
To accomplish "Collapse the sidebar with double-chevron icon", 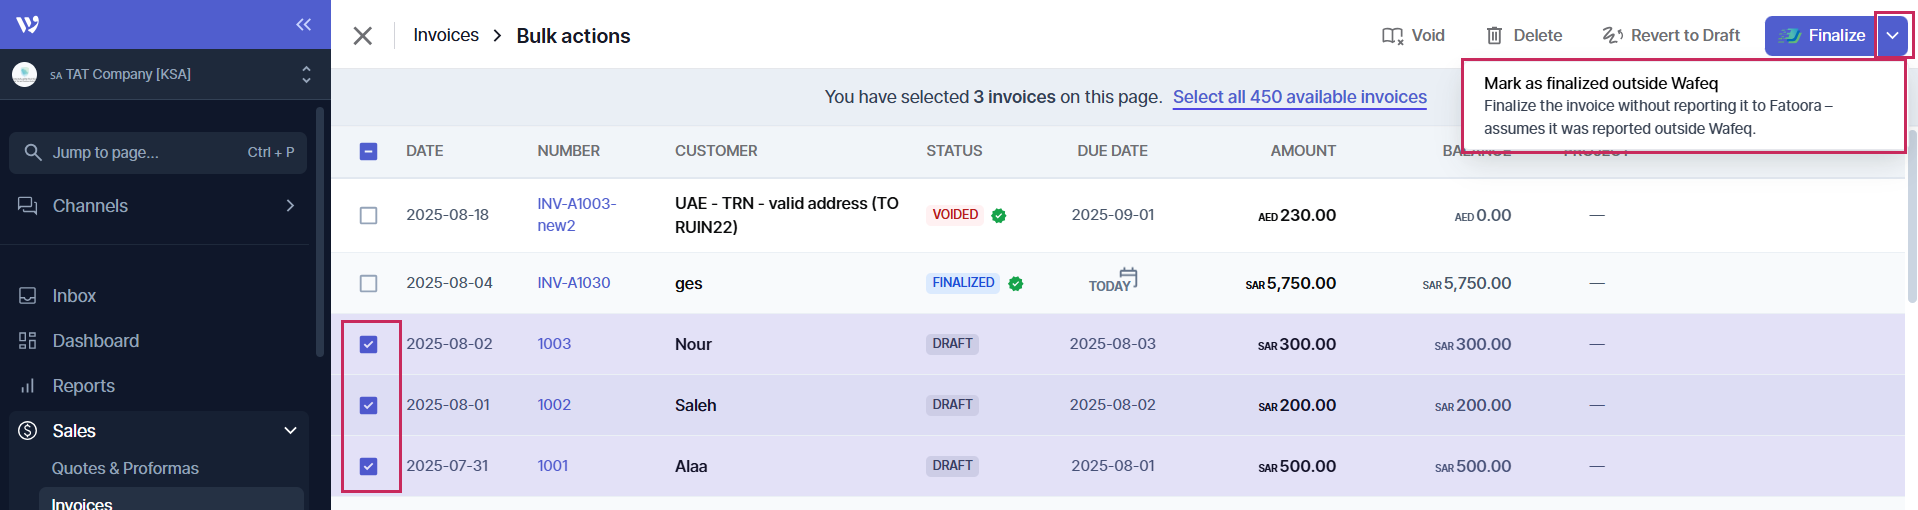I will (x=304, y=24).
